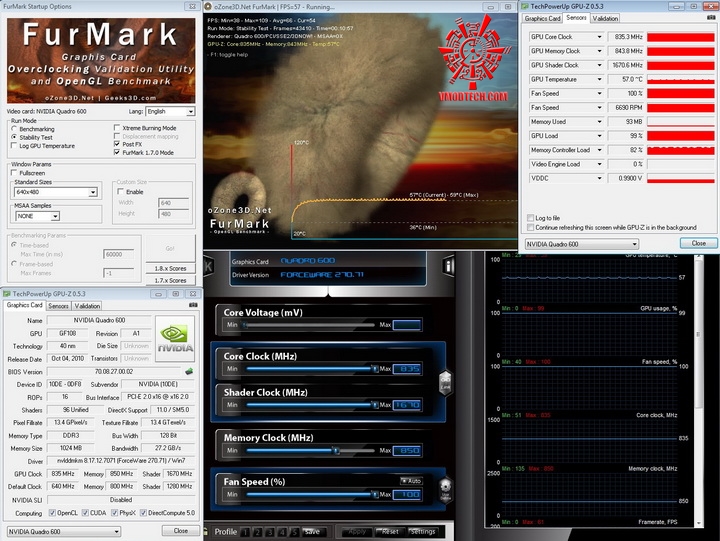720x541 pixels.
Task: Toggle the core/shader clock link icon
Action: pos(445,382)
